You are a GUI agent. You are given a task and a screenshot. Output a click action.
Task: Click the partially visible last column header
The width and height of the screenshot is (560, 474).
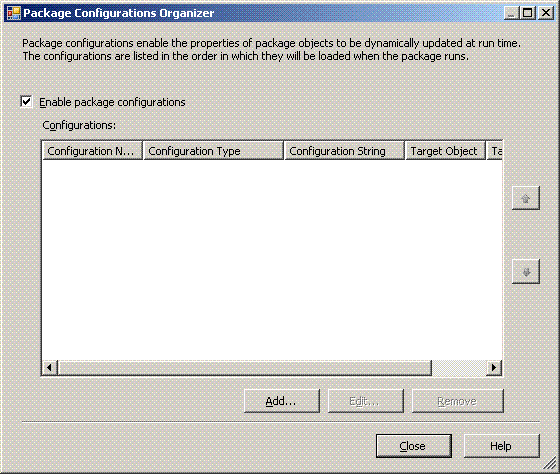coord(494,151)
